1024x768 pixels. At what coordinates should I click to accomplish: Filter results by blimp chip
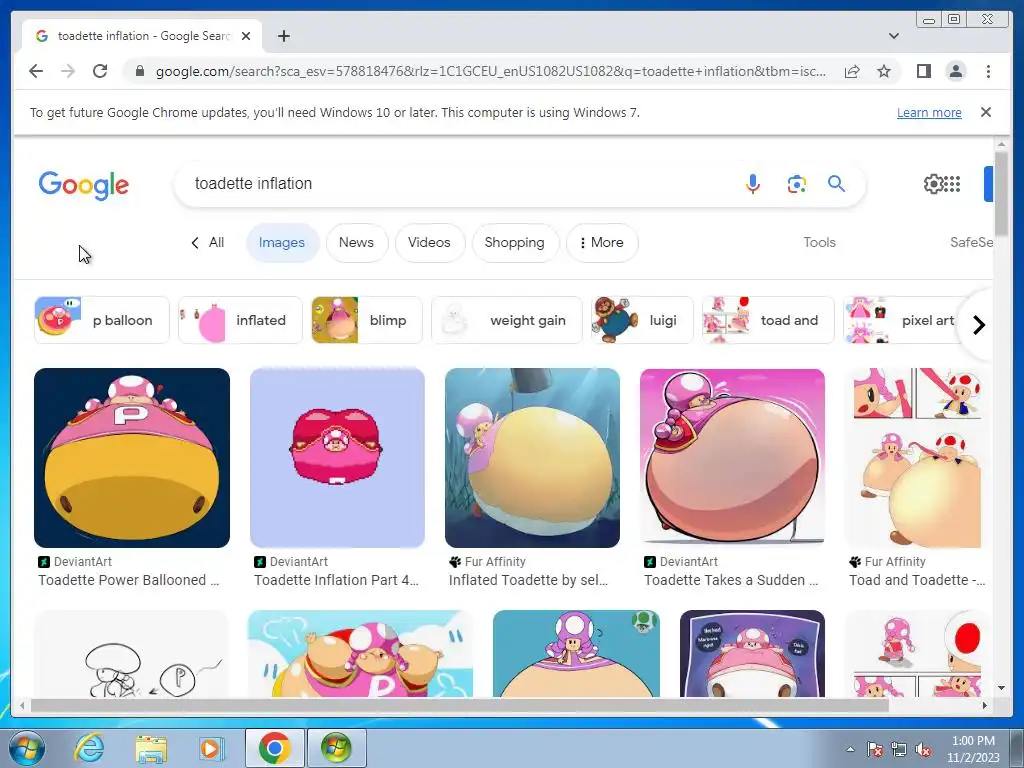pyautogui.click(x=367, y=320)
